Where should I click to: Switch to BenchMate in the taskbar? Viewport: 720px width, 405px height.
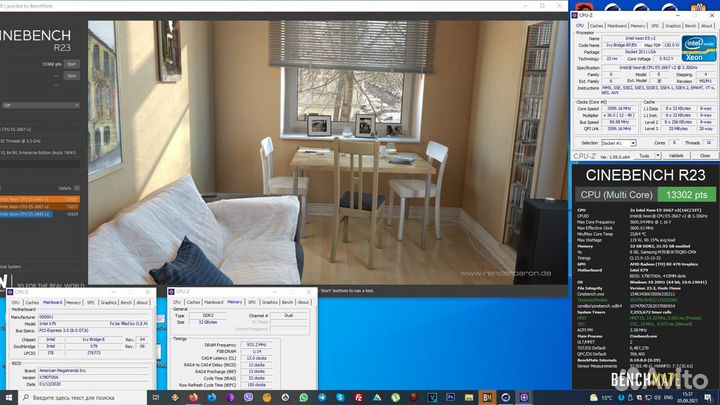pyautogui.click(x=487, y=398)
